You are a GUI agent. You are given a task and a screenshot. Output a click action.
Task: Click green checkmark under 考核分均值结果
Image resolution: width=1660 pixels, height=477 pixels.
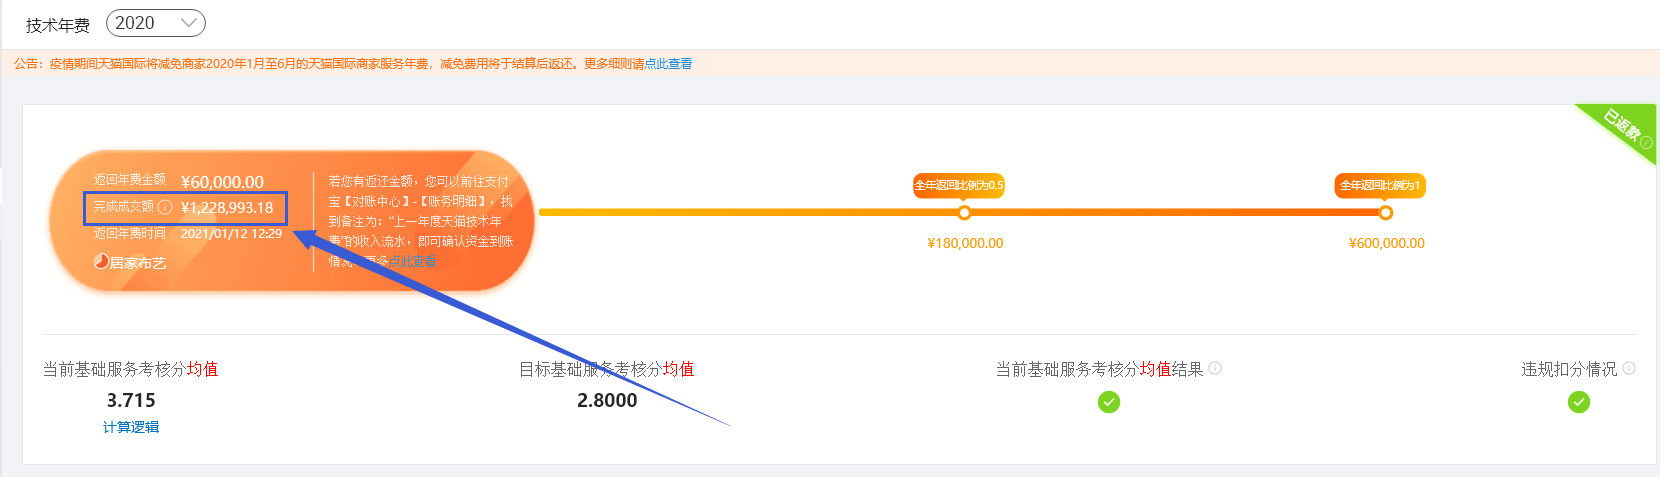[1109, 402]
